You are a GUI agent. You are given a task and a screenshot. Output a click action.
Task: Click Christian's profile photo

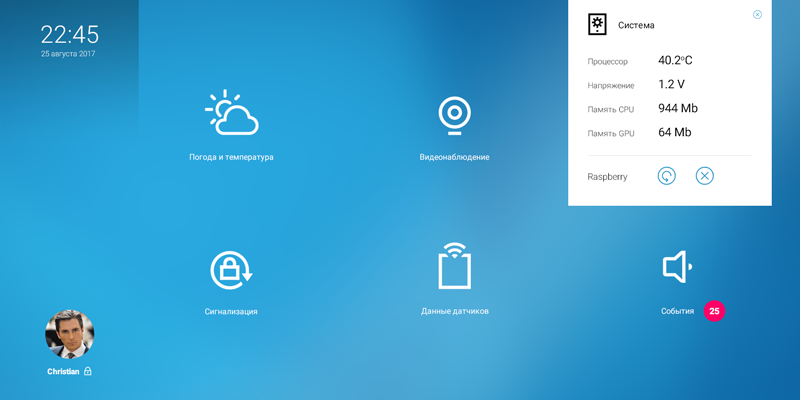pyautogui.click(x=70, y=334)
